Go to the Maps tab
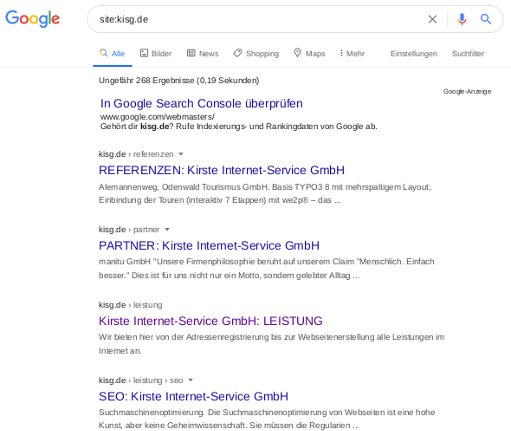511x431 pixels. pos(309,53)
